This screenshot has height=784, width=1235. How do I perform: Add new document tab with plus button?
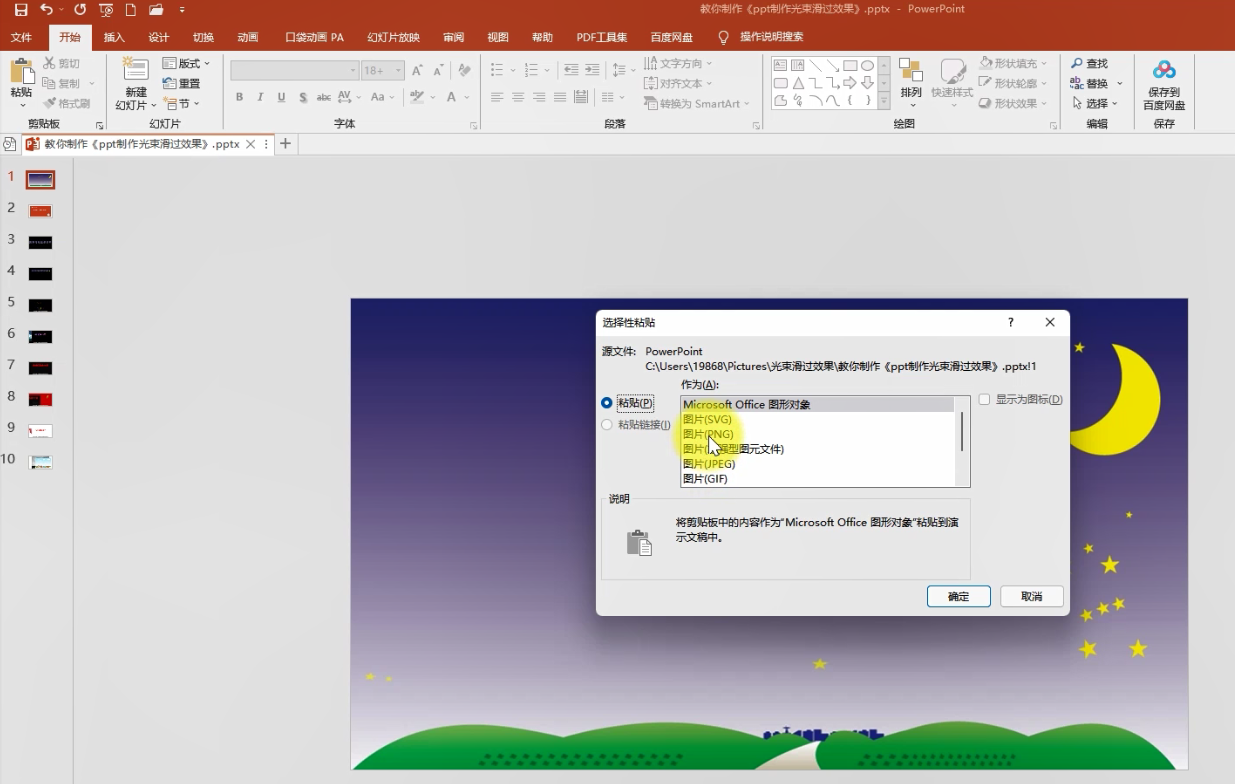tap(285, 144)
